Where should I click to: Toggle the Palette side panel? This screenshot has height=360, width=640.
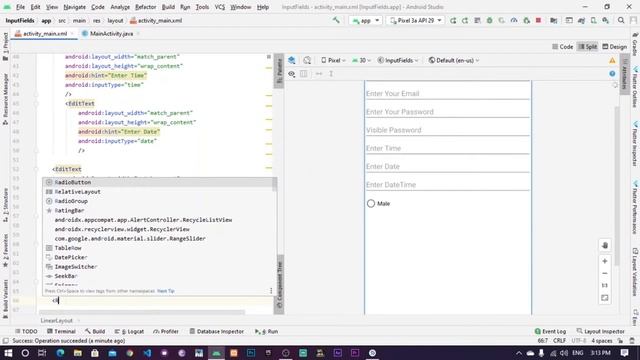(x=279, y=70)
